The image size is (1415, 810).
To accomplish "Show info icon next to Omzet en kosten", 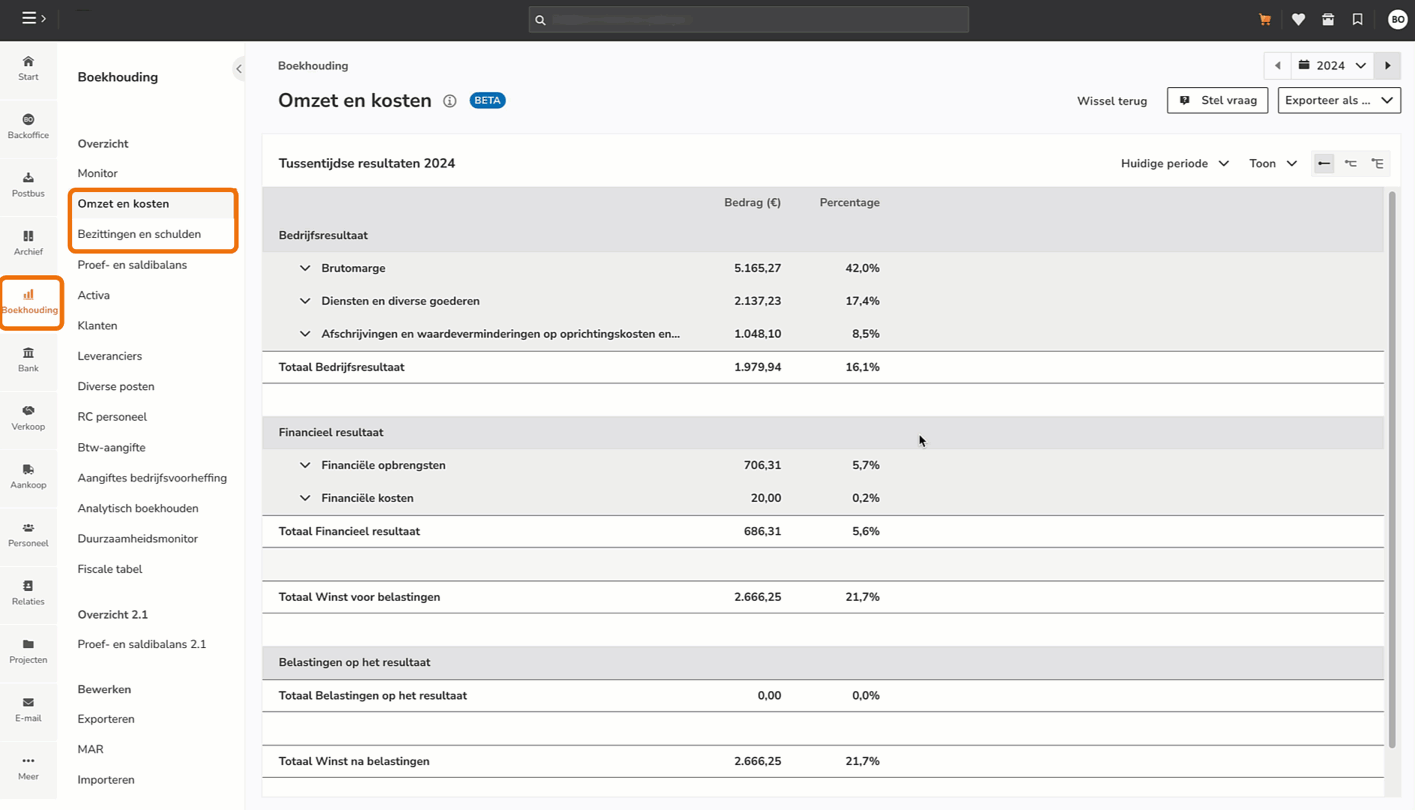I will pyautogui.click(x=450, y=101).
